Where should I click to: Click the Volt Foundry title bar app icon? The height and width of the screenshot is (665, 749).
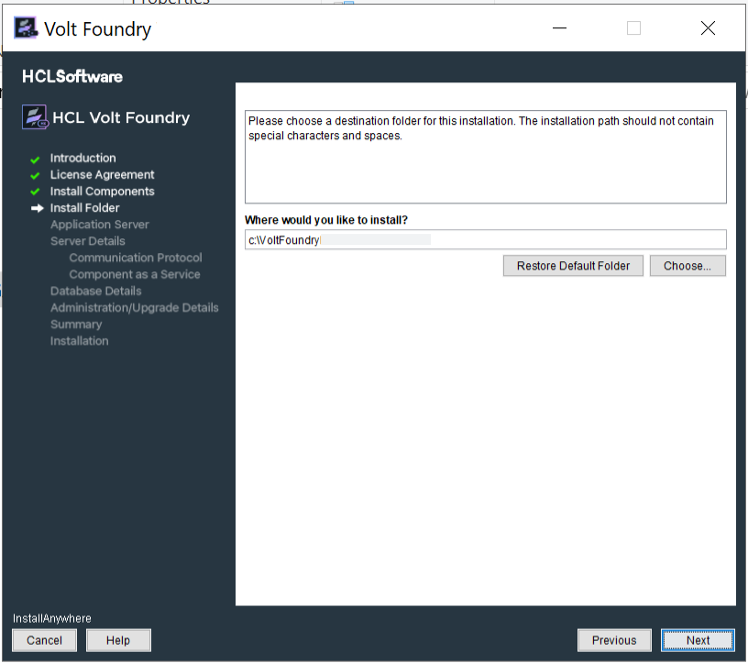coord(26,28)
